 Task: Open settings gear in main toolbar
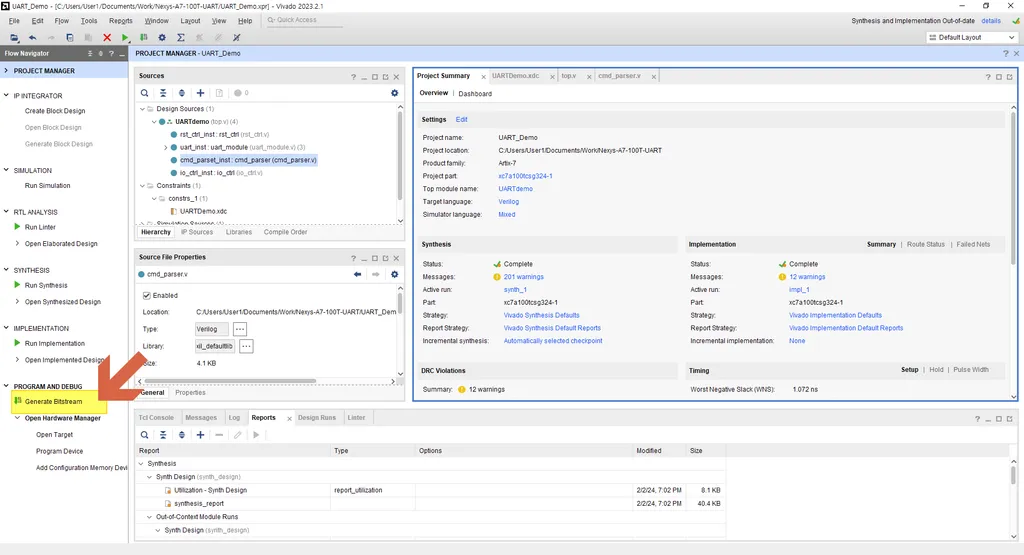click(x=162, y=38)
